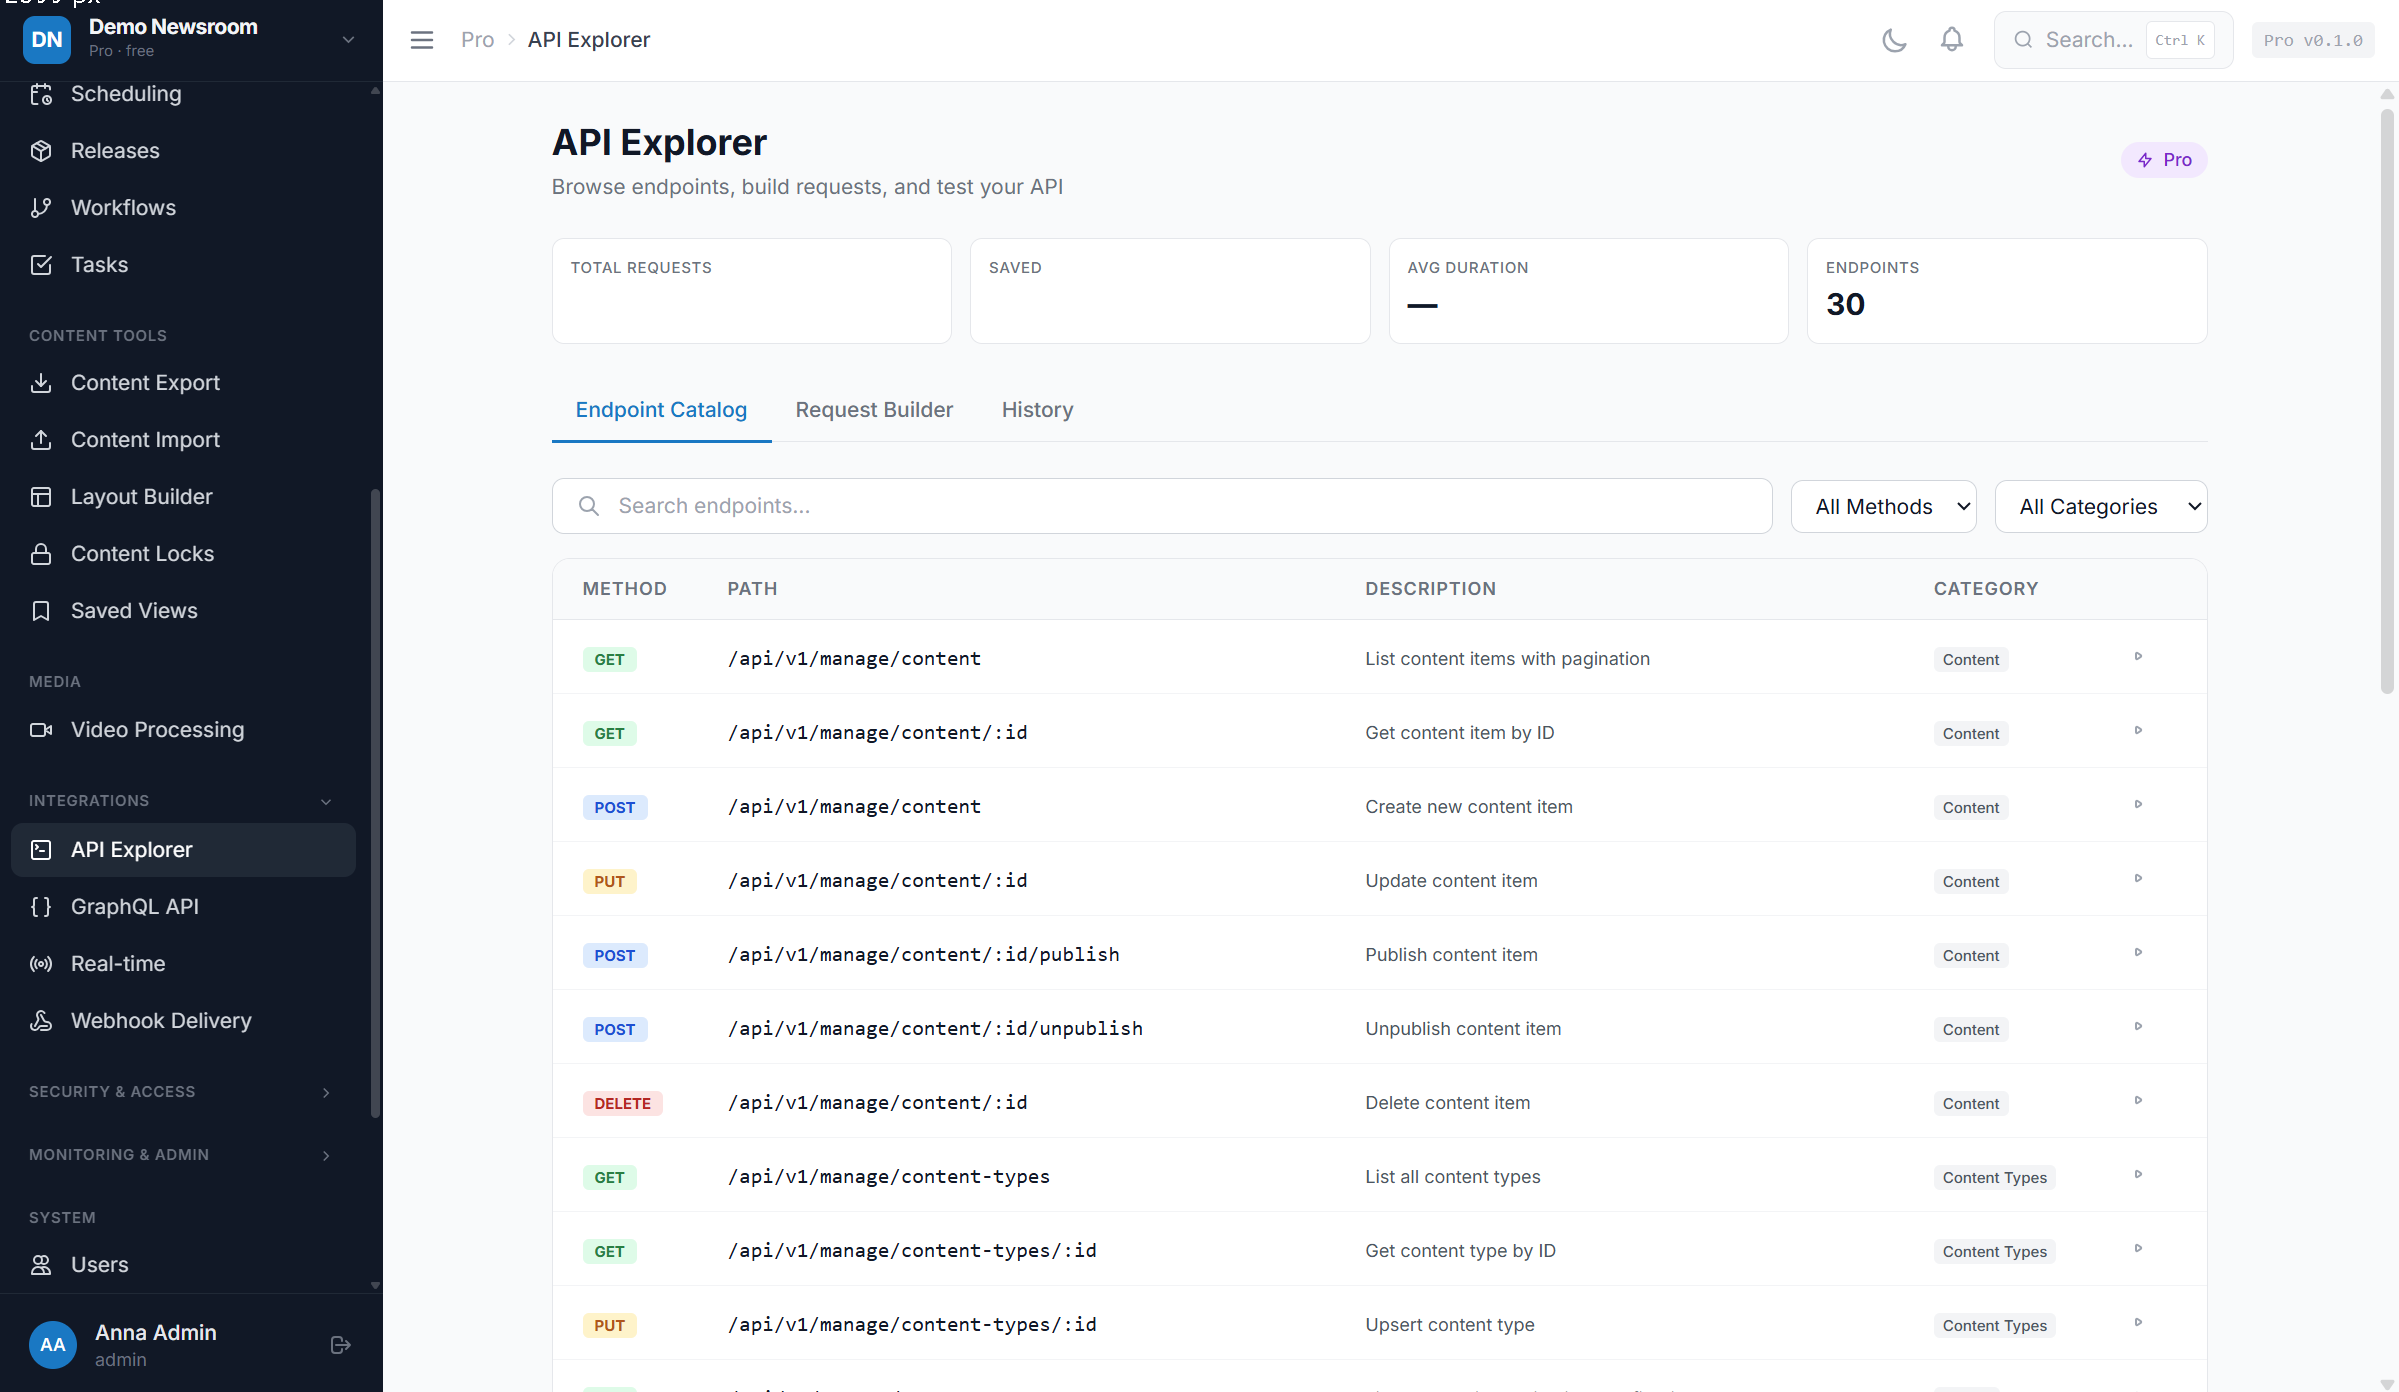Open the Layout Builder

click(183, 497)
